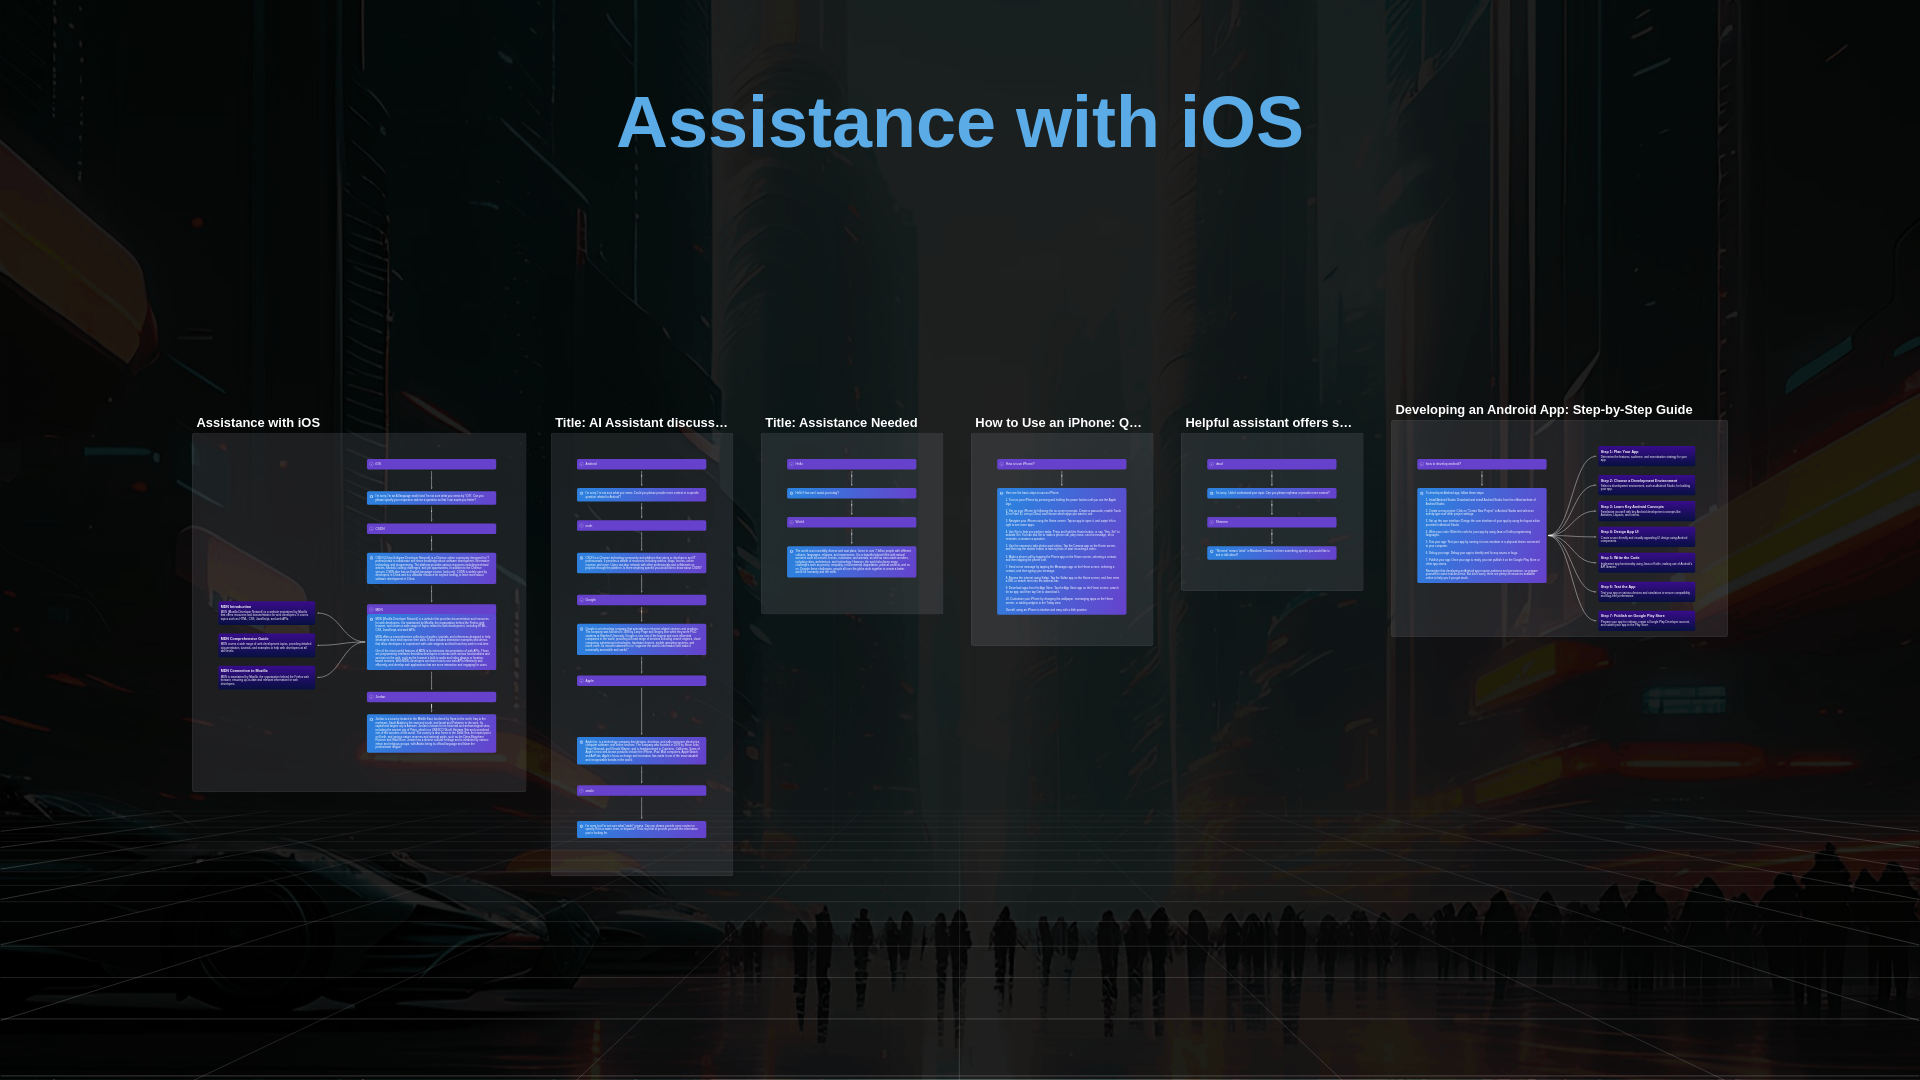
Task: Click the "MDN Connection to Mozilla" node
Action: (x=267, y=678)
